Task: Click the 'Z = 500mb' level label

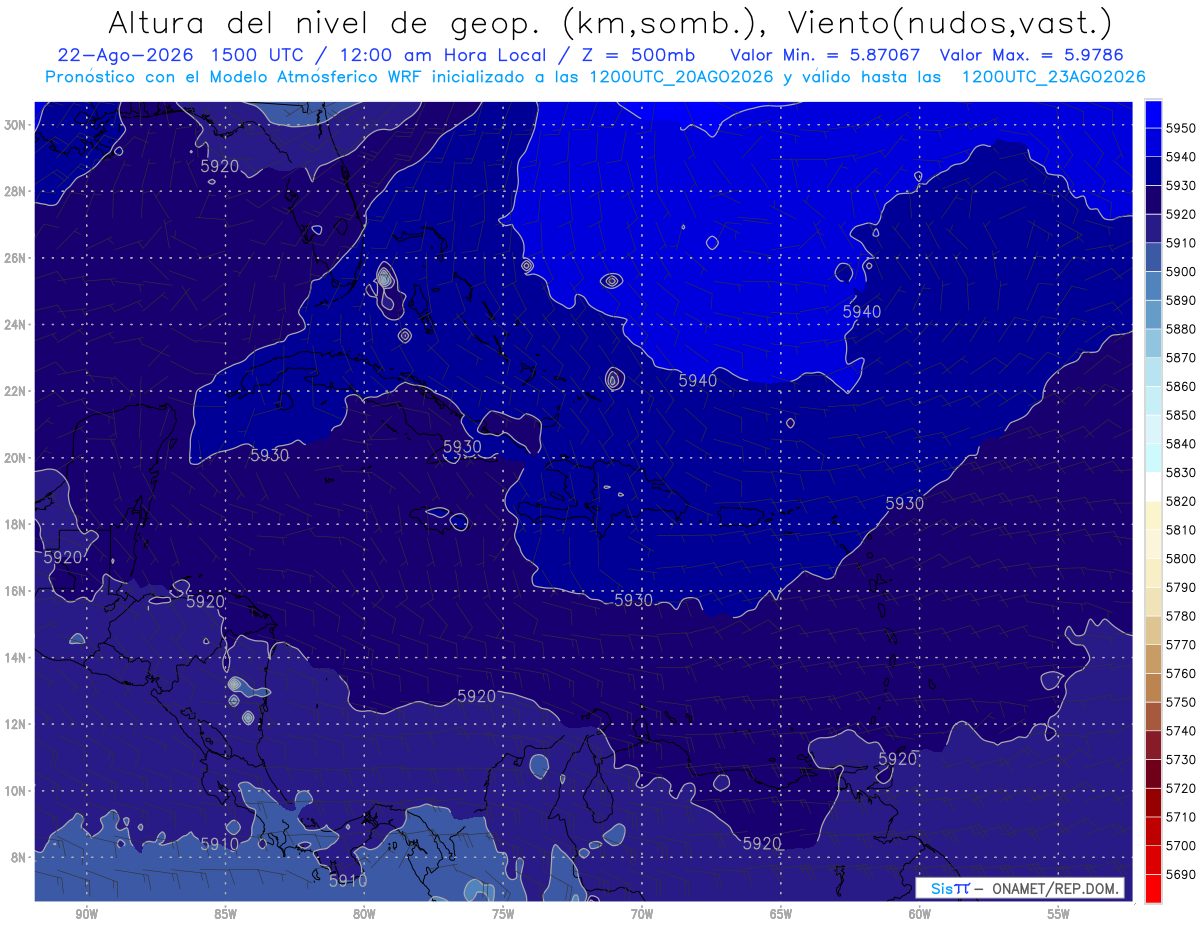Action: coord(634,55)
